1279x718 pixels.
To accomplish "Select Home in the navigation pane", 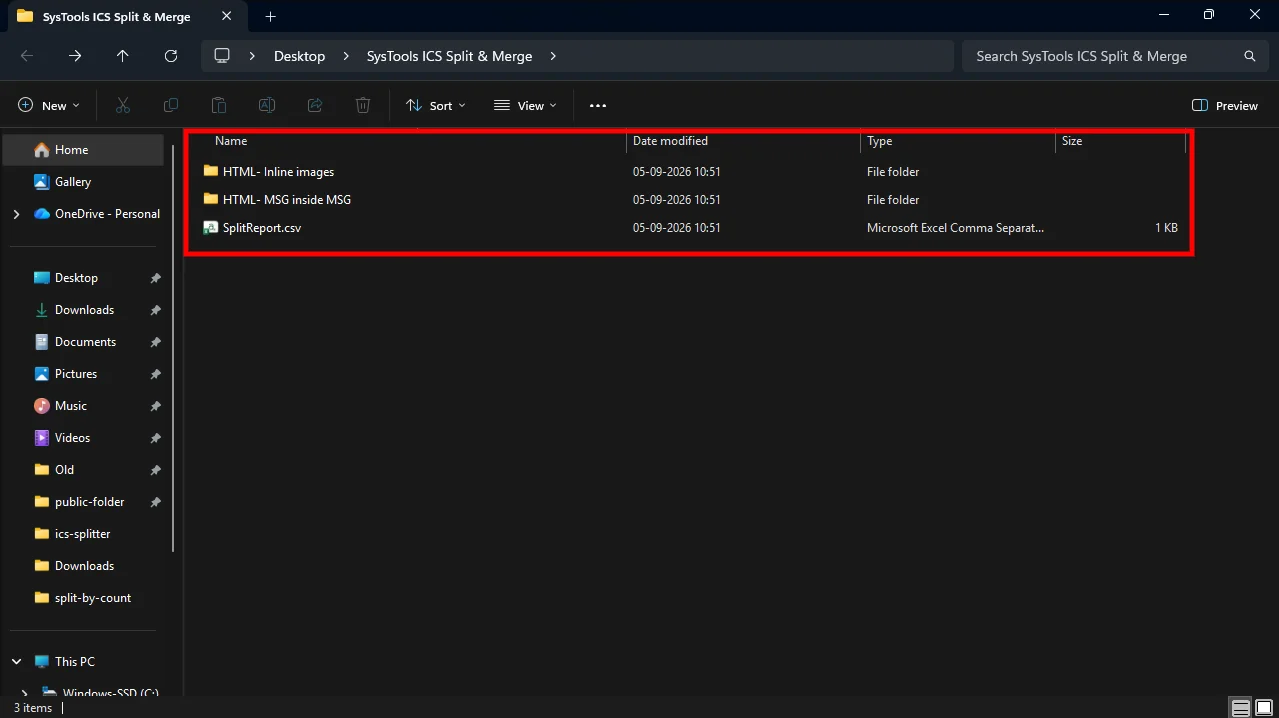I will click(x=83, y=150).
